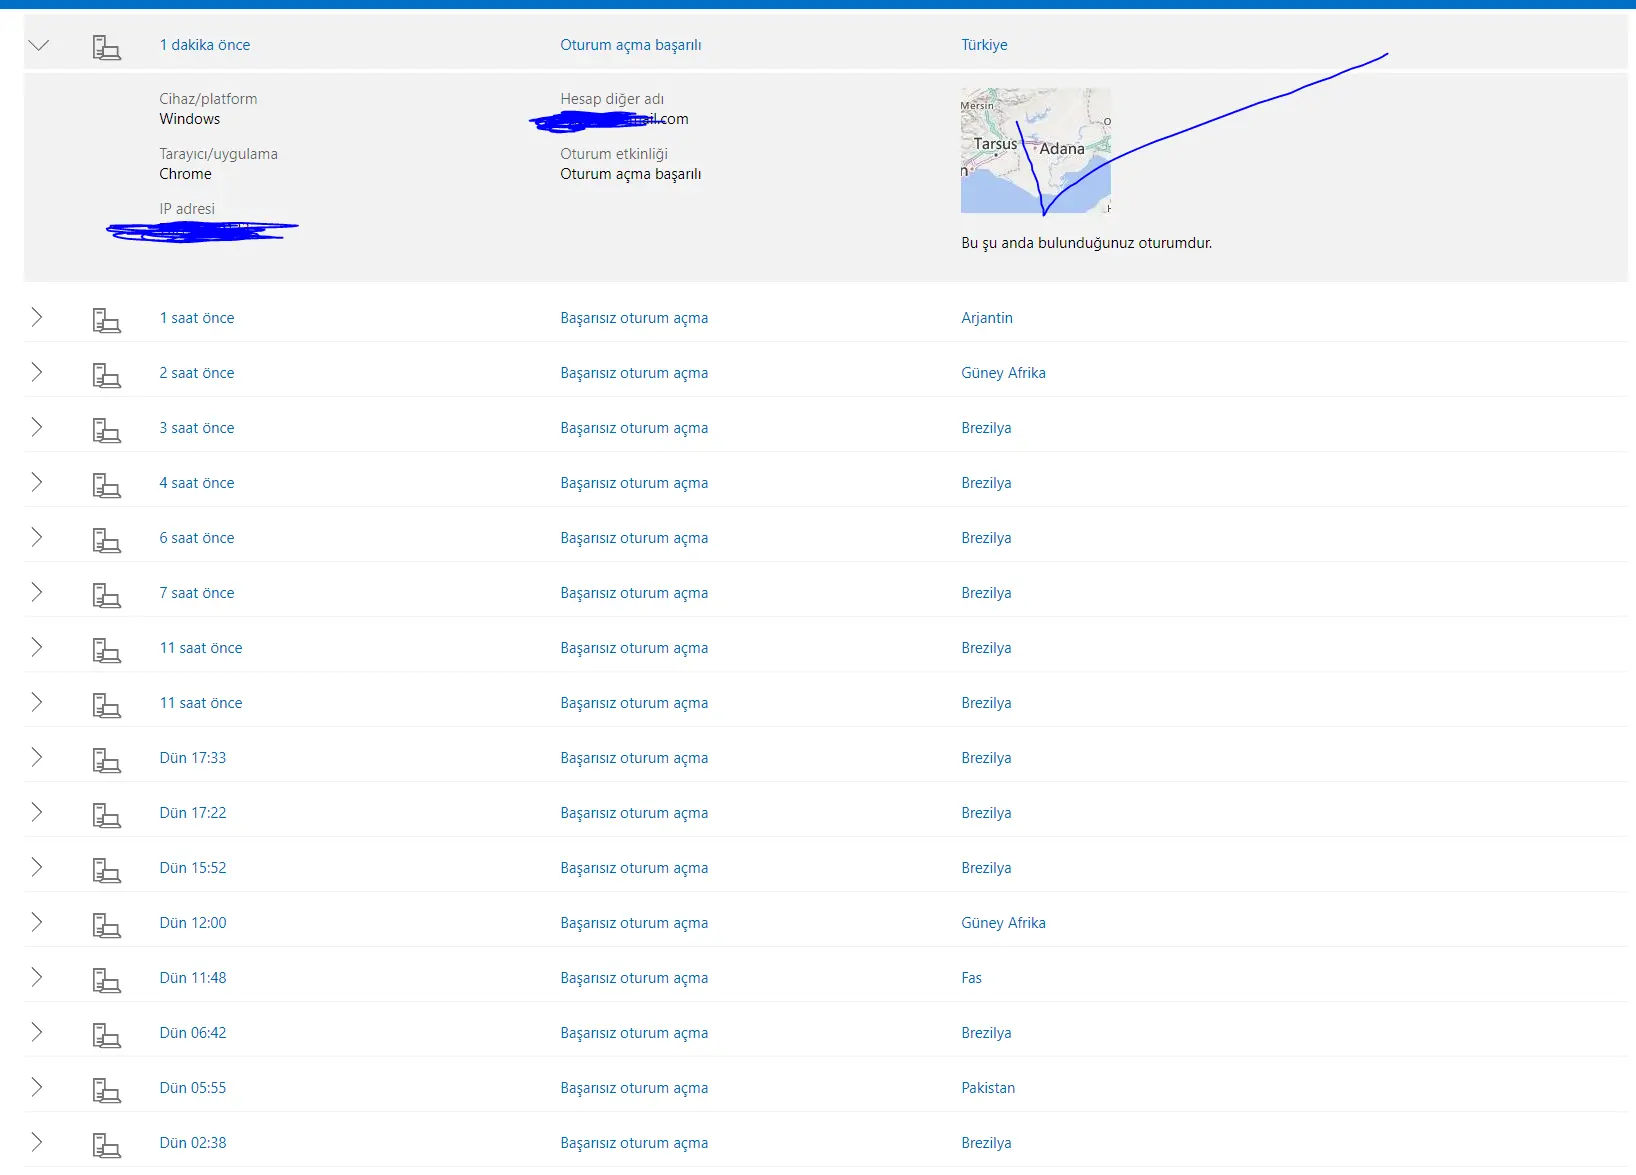The width and height of the screenshot is (1636, 1175).
Task: Click the 7 saat önce timestamp
Action: click(x=197, y=593)
